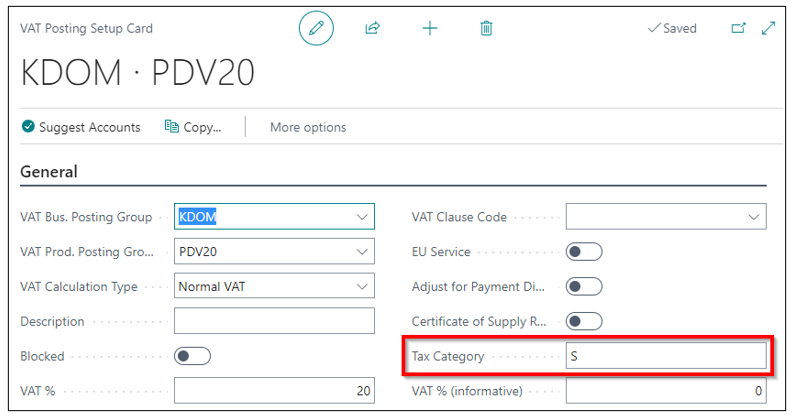
Task: Expand VAT Calculation Type dropdown
Action: coord(362,286)
